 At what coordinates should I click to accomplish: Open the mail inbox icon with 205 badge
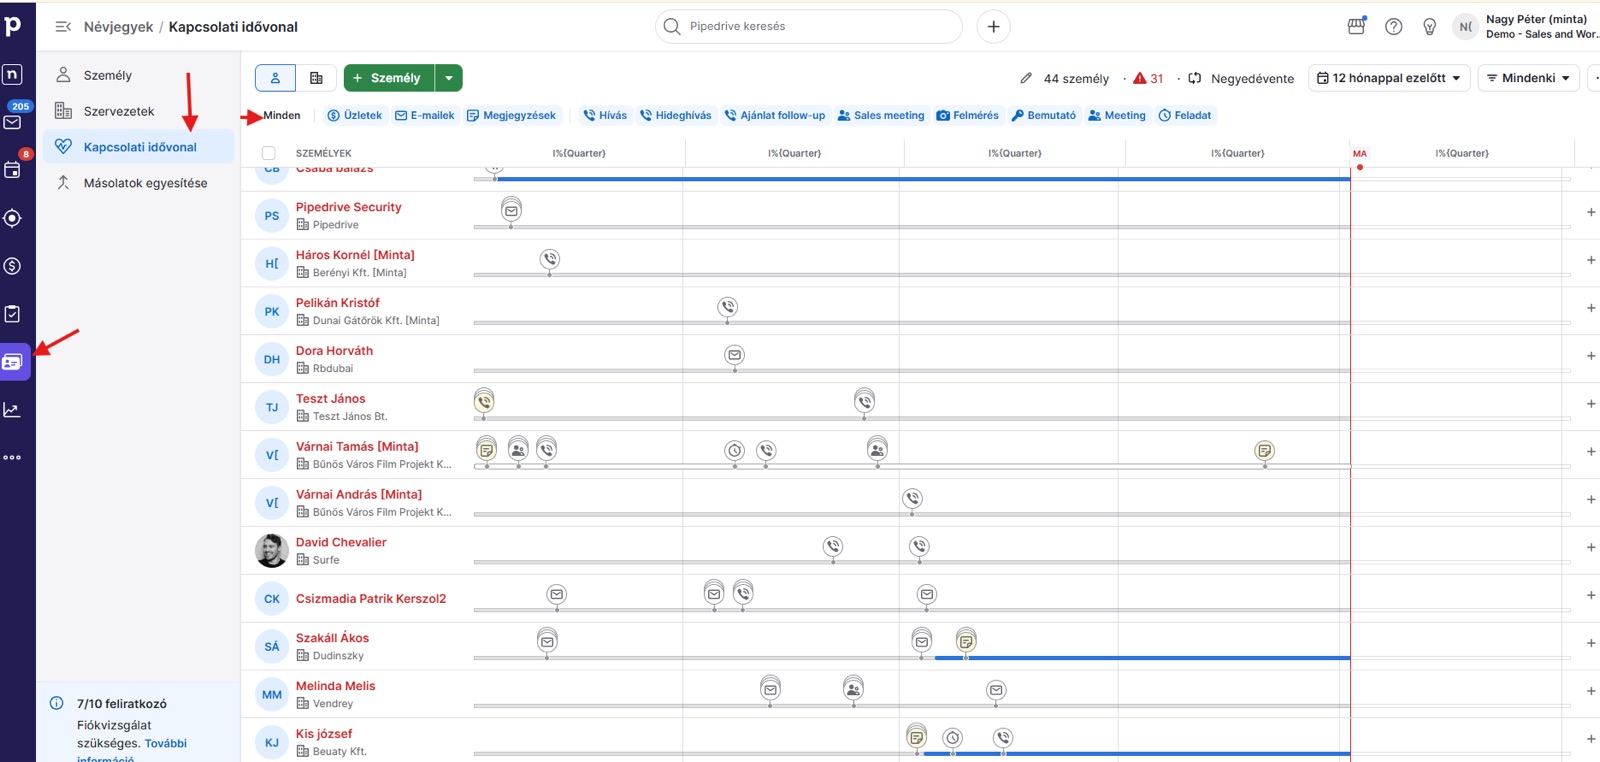(x=13, y=121)
